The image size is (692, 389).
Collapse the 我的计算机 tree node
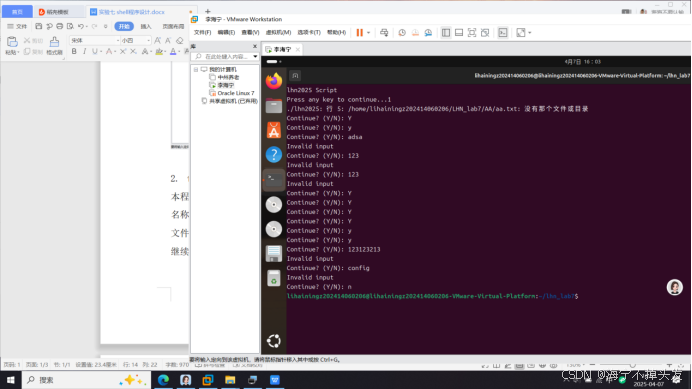(x=196, y=70)
